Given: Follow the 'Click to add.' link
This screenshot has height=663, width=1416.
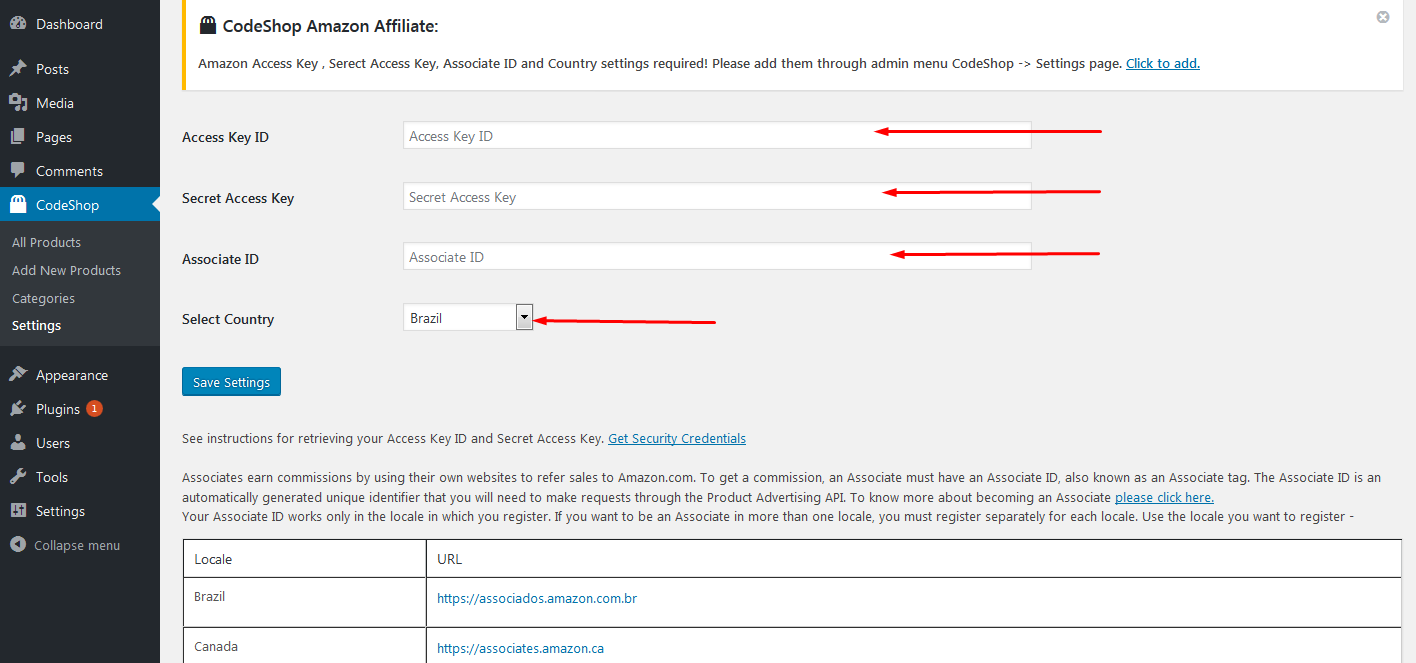Looking at the screenshot, I should [x=1163, y=63].
